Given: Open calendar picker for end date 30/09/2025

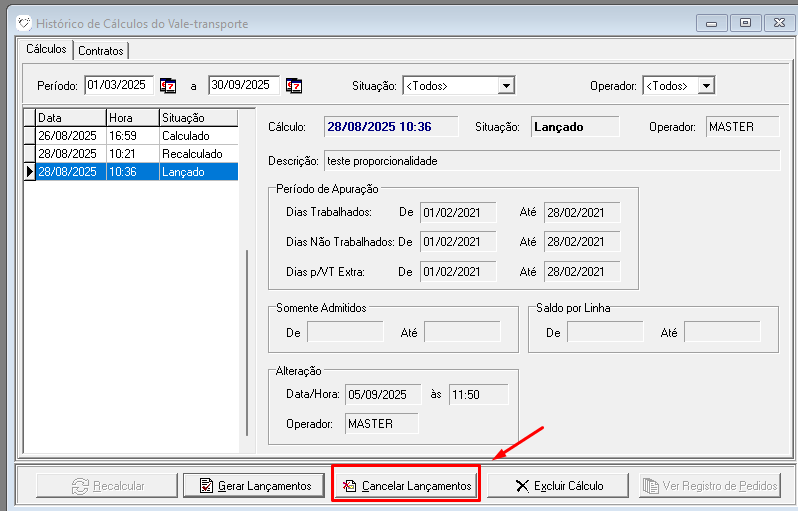Looking at the screenshot, I should pos(294,86).
